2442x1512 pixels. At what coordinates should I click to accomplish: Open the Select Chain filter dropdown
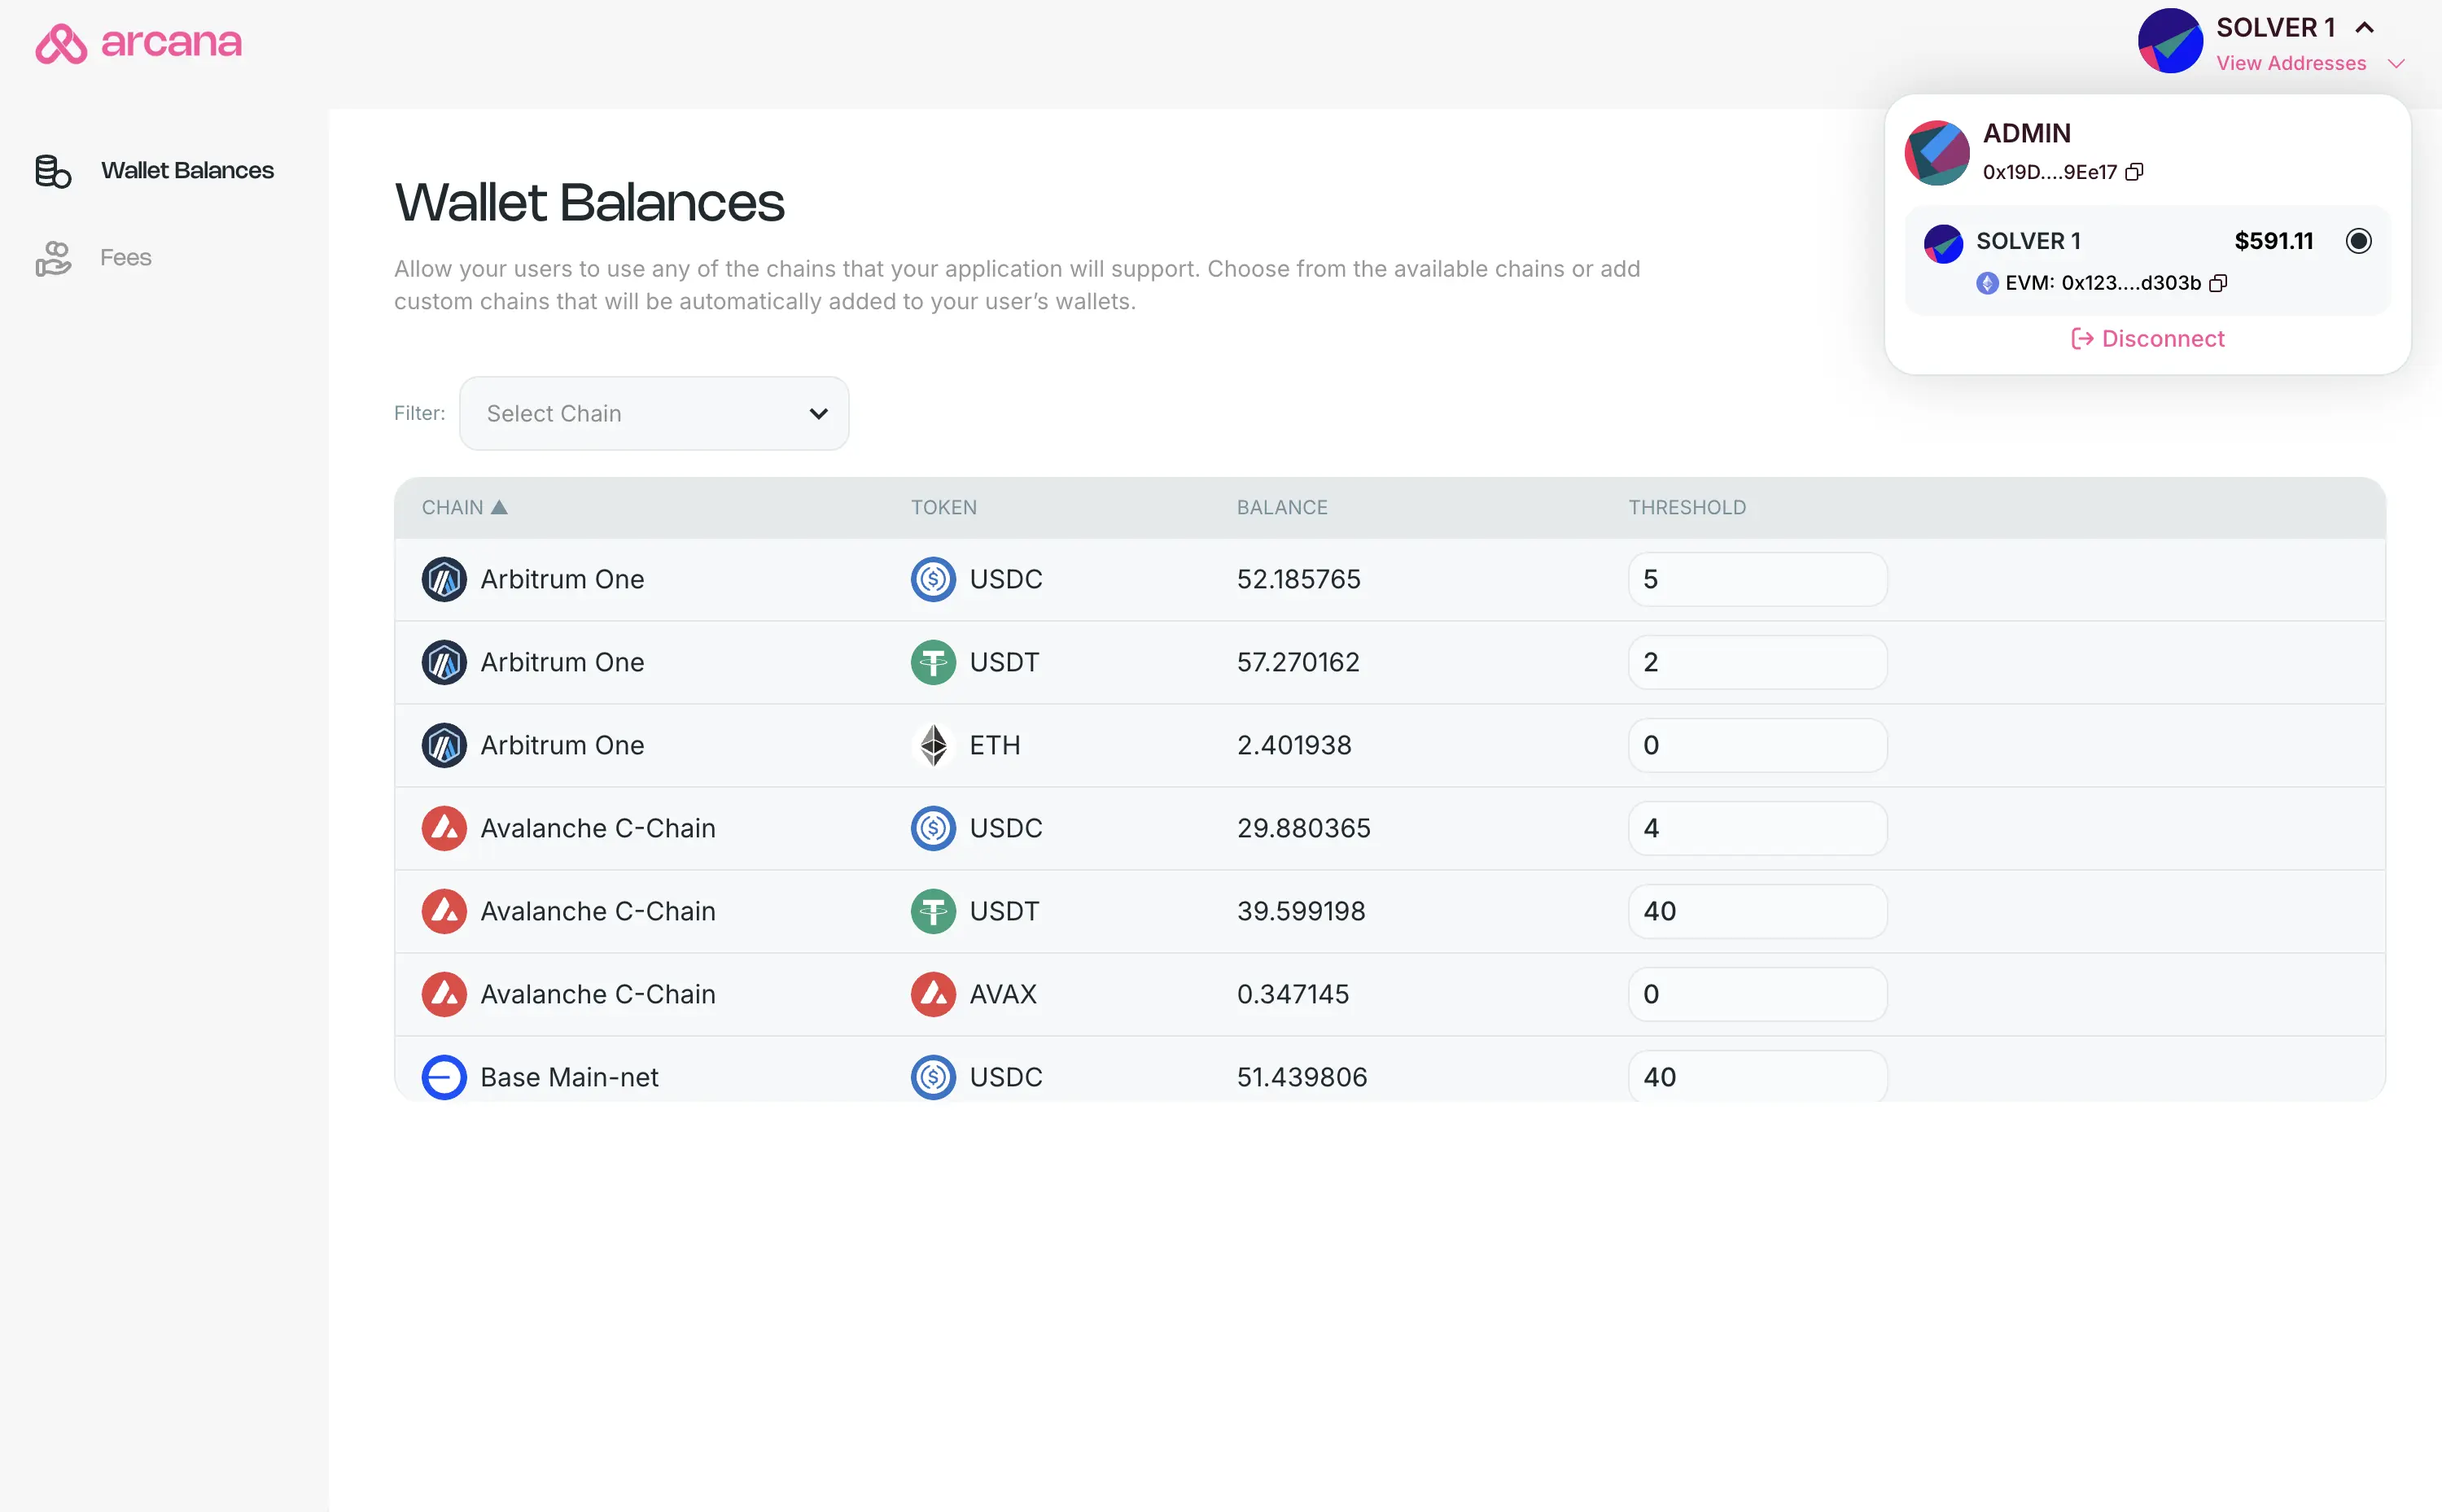[x=654, y=413]
